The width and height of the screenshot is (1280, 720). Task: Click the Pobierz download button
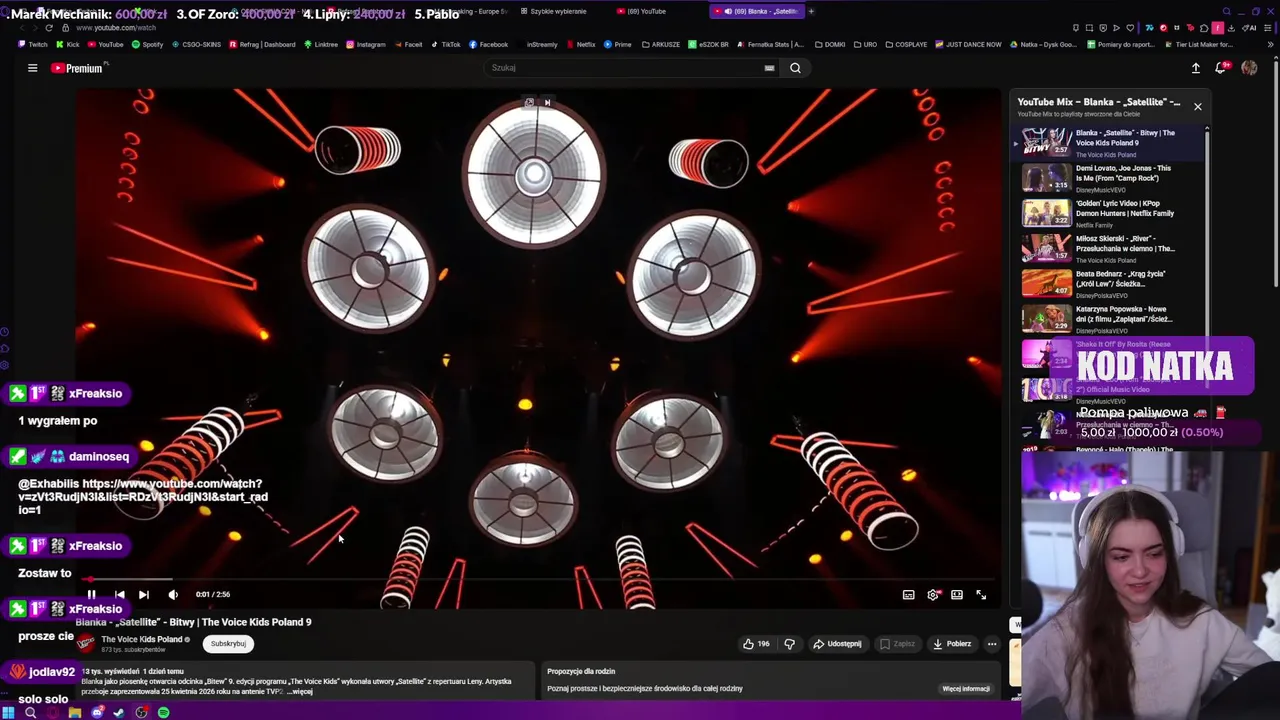tap(951, 644)
